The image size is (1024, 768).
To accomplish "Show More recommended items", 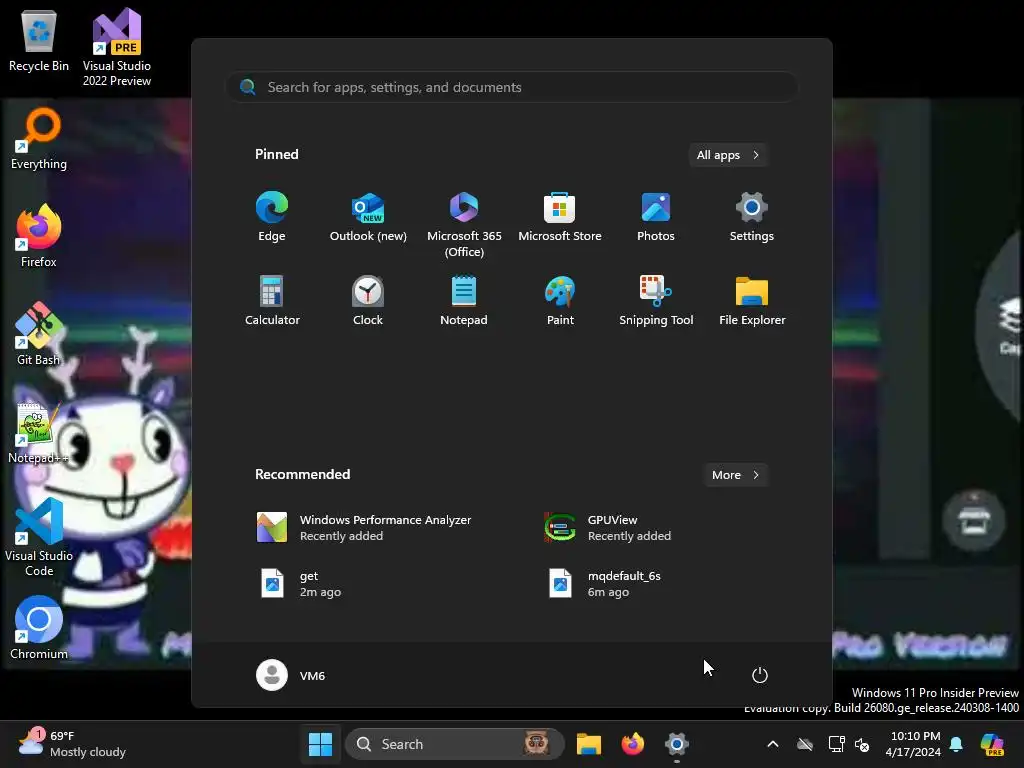I will [735, 475].
